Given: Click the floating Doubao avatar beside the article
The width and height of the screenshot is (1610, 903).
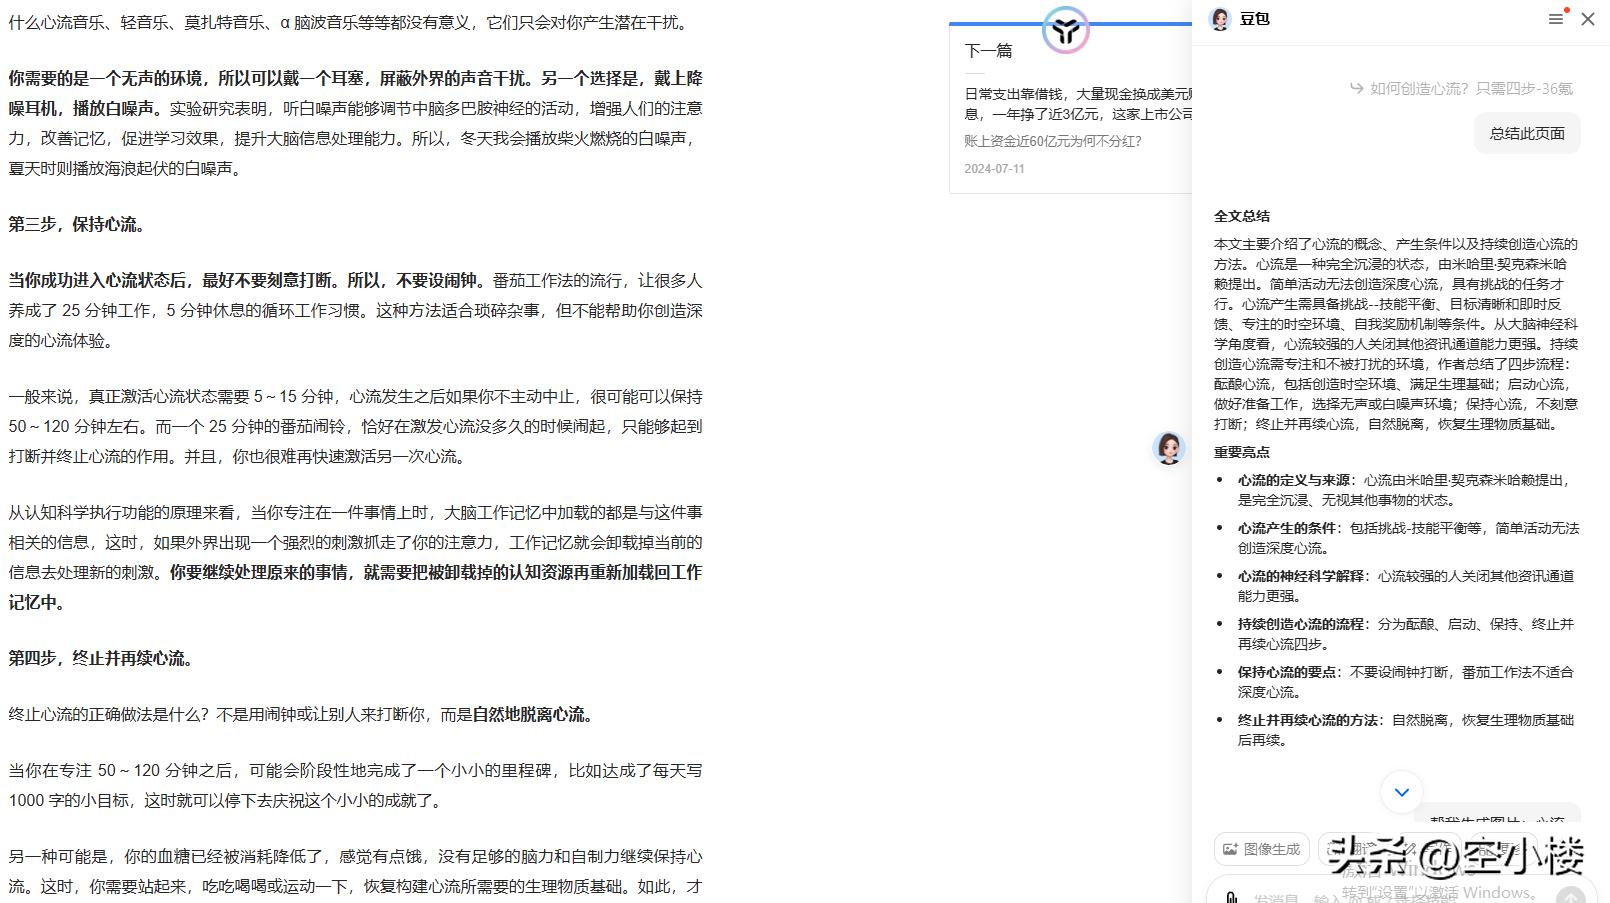Looking at the screenshot, I should pyautogui.click(x=1169, y=448).
